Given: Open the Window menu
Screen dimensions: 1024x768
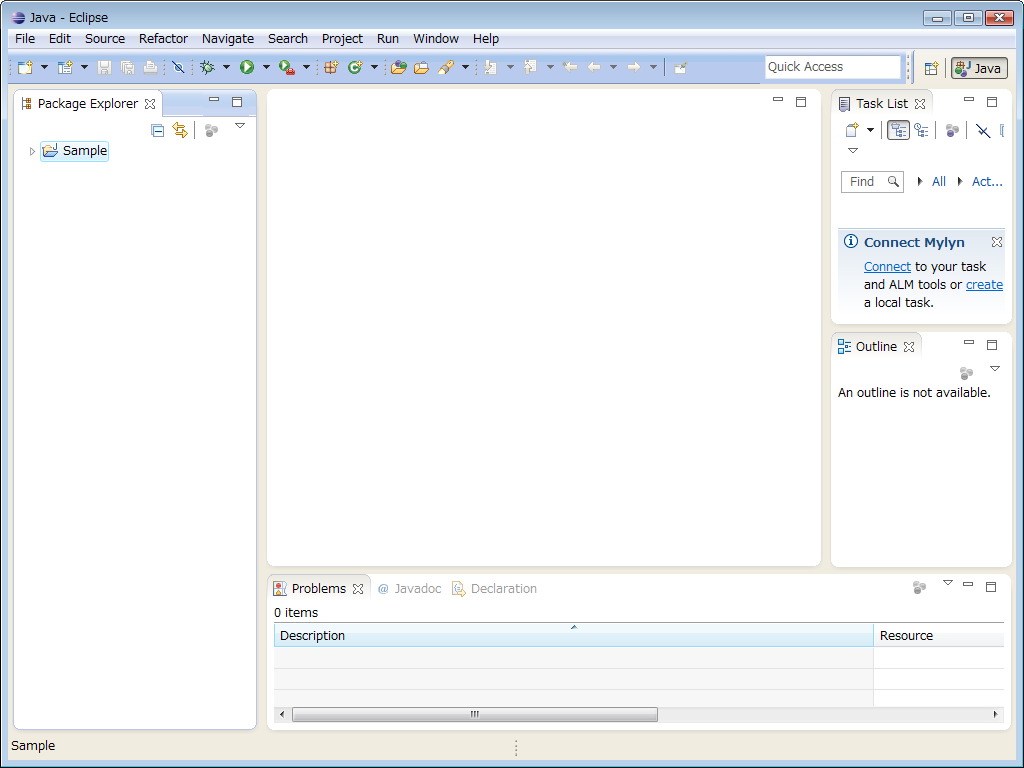Looking at the screenshot, I should [436, 39].
